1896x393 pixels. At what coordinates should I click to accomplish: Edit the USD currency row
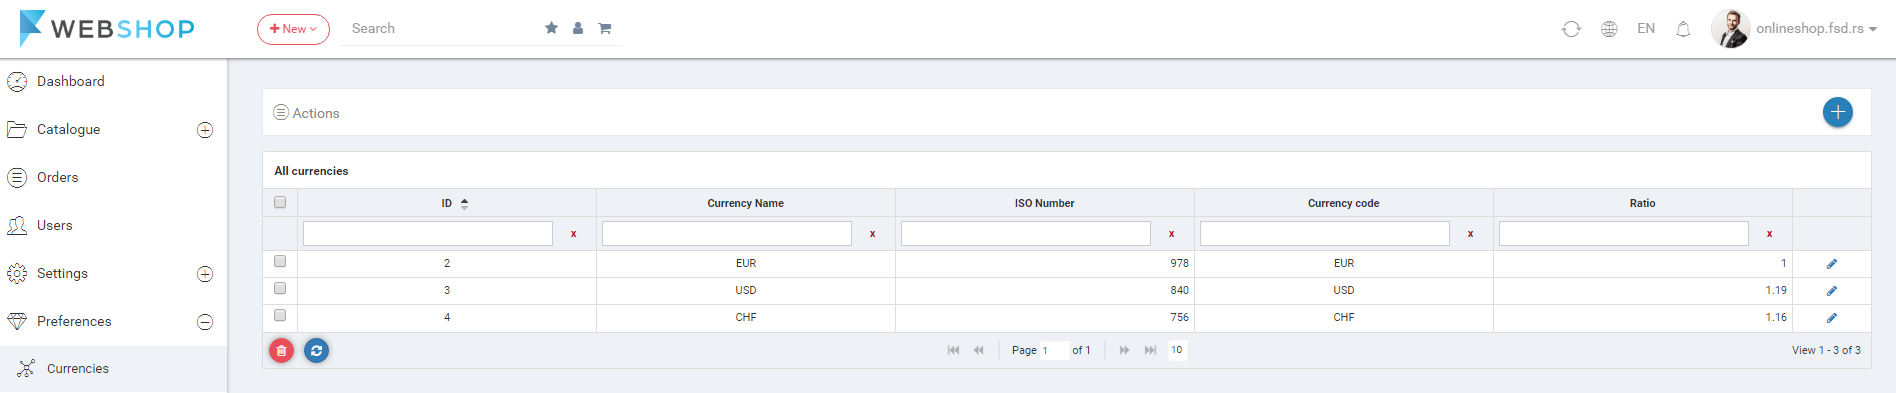tap(1832, 291)
